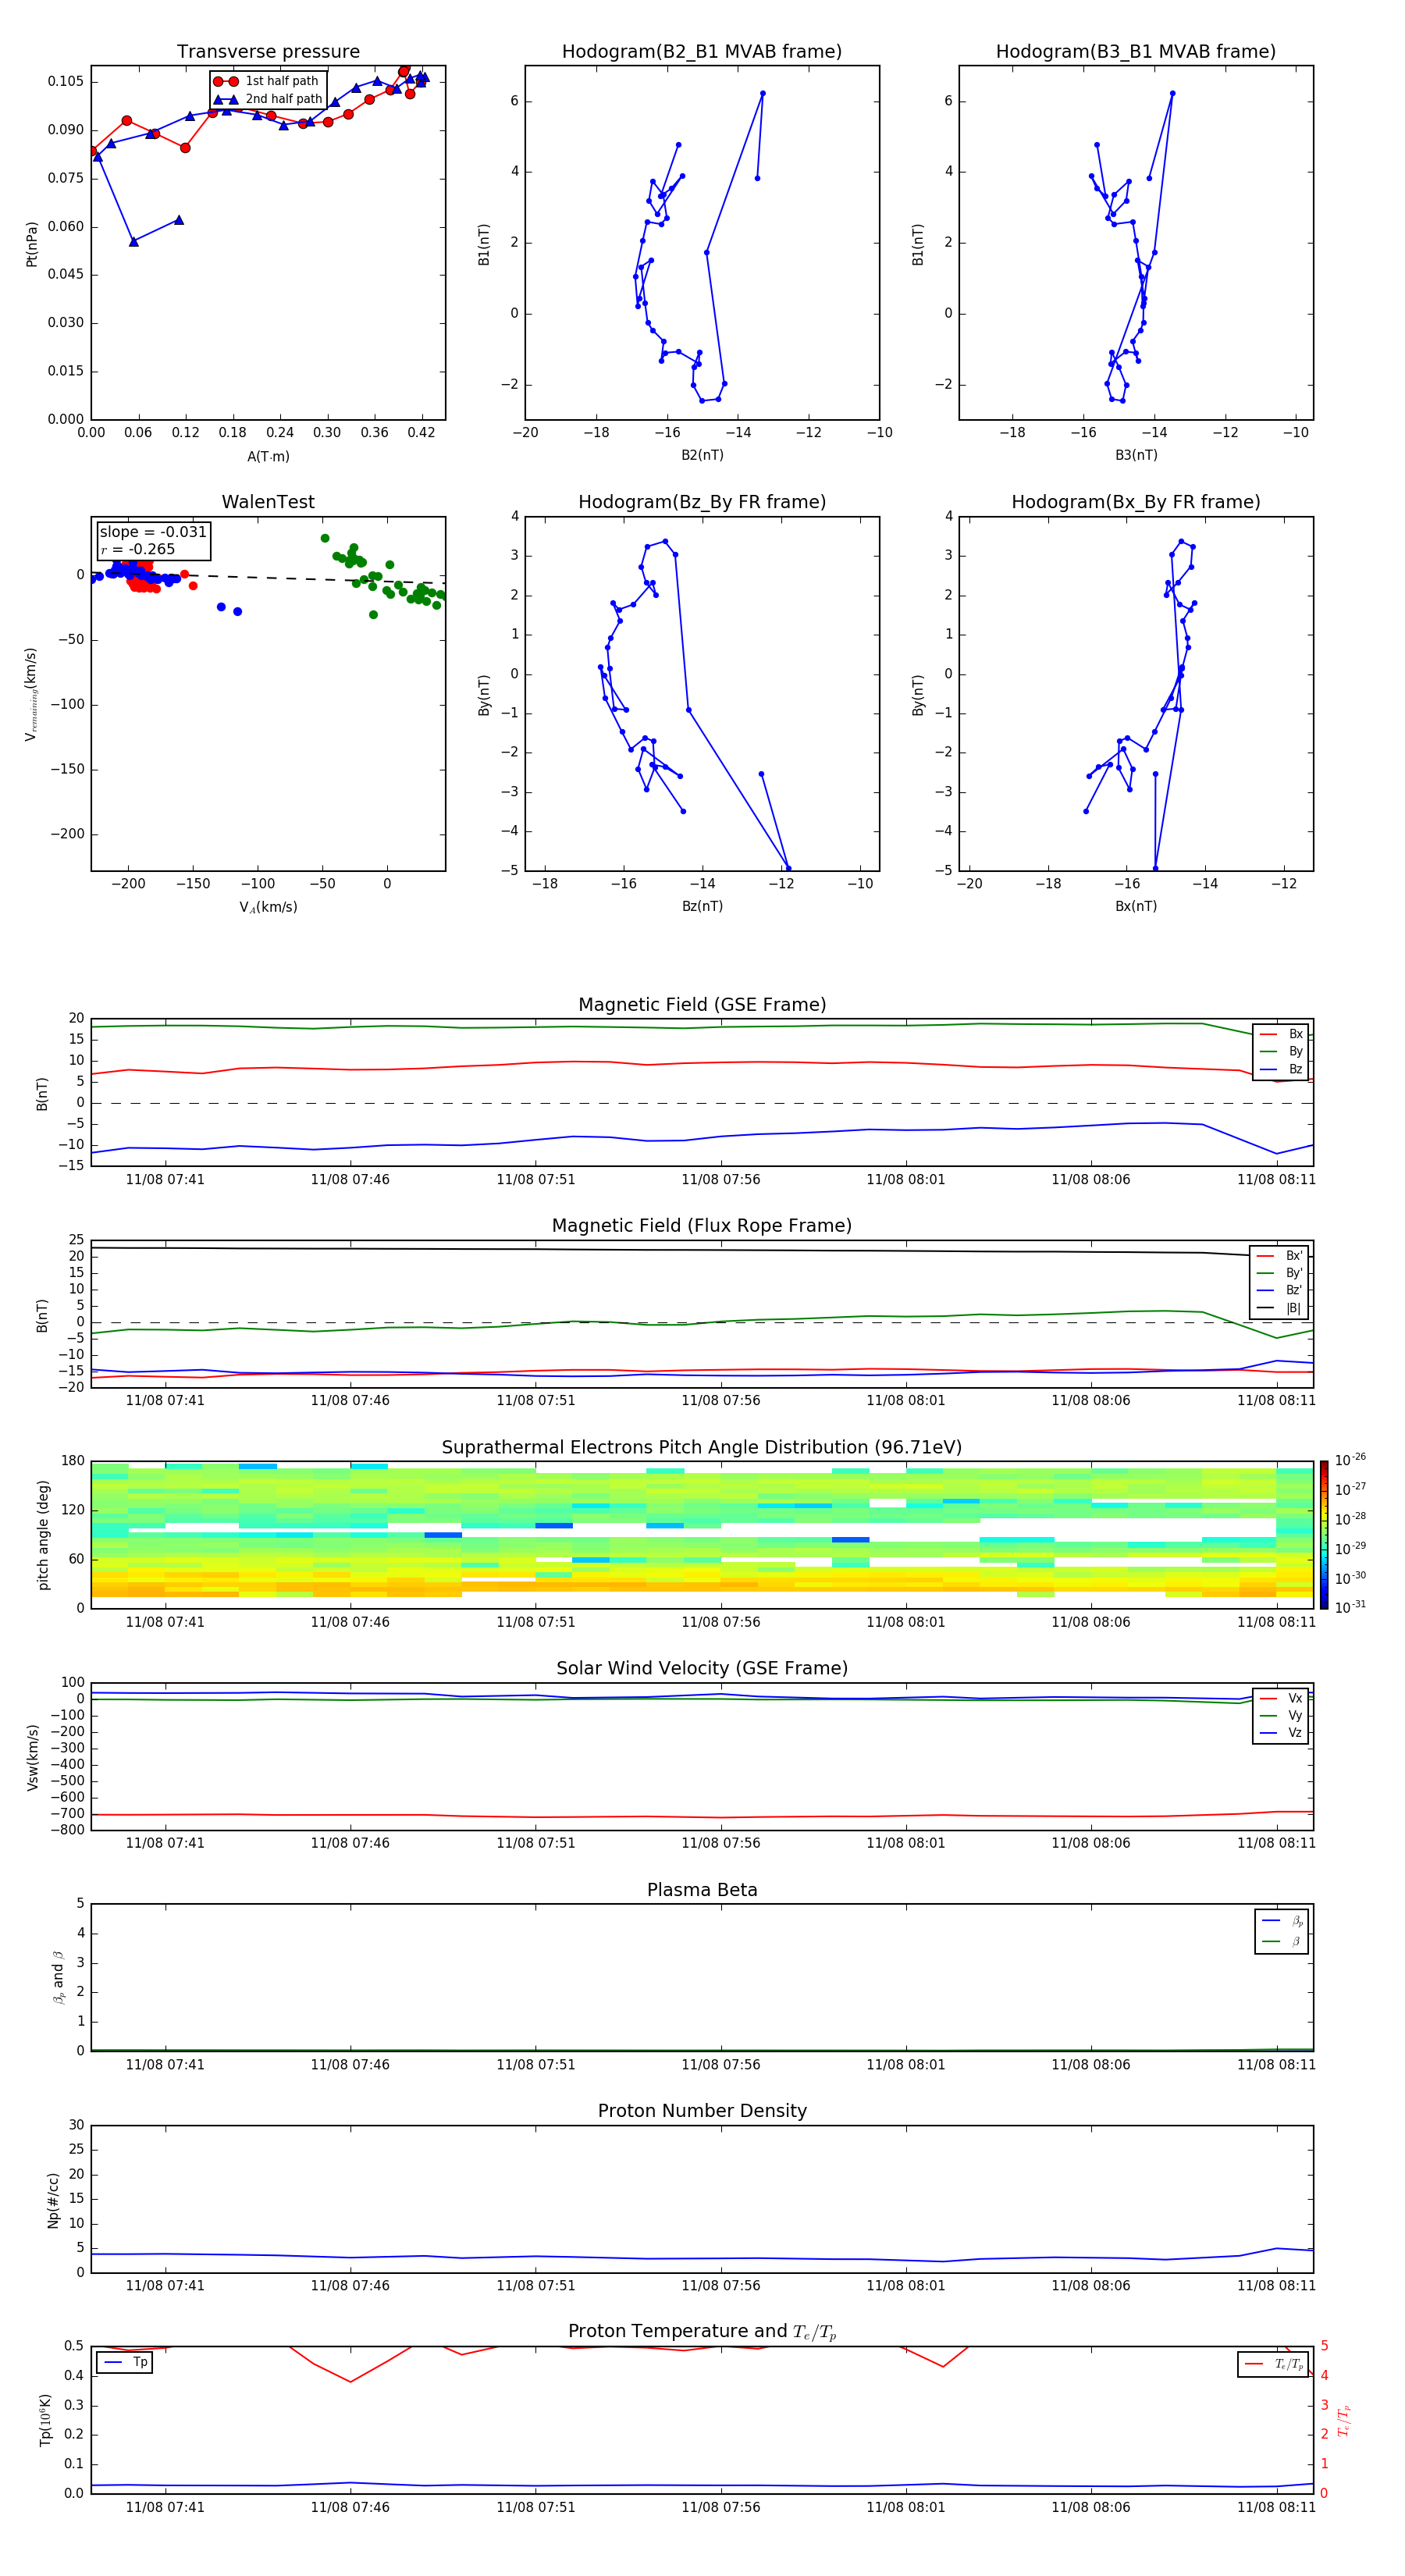
Task: Click the green β legend entry
Action: (x=1282, y=1941)
